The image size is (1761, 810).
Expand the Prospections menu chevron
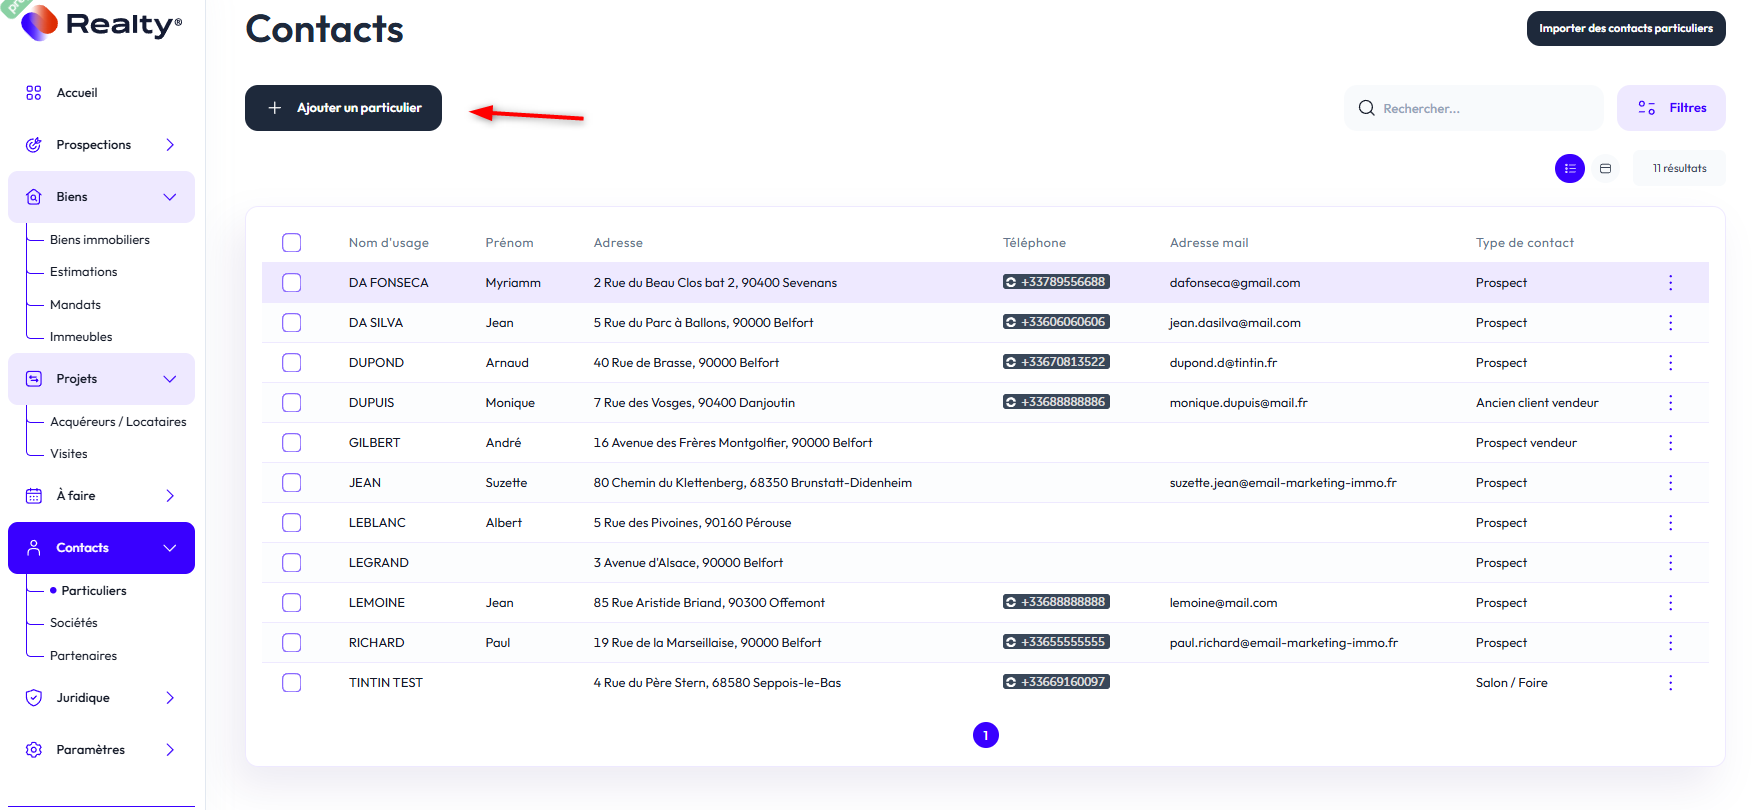(170, 145)
